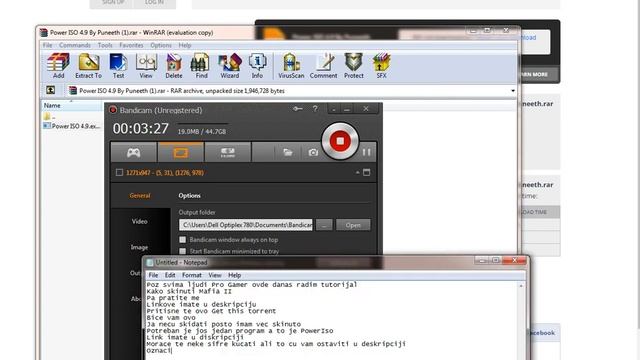Go up one level in WinRAR

coord(51,90)
